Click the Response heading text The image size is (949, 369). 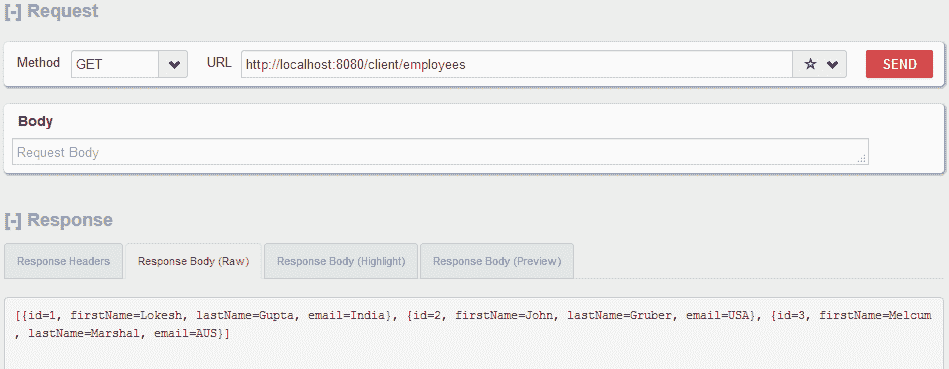tap(70, 220)
